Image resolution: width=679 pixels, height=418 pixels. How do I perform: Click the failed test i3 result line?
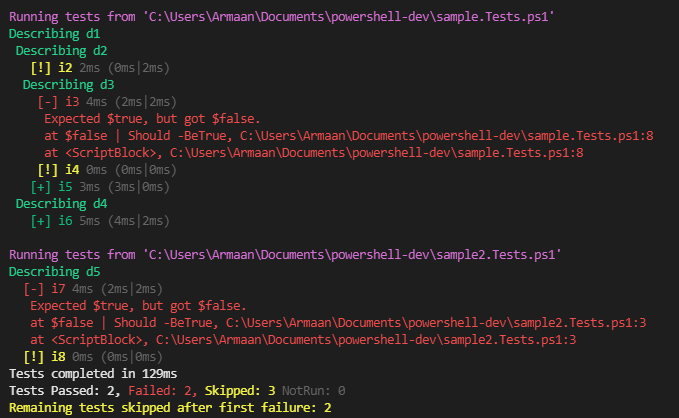(107, 102)
